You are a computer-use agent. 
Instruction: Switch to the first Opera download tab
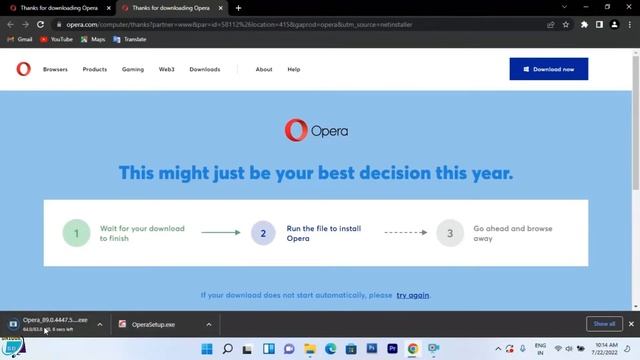click(59, 8)
